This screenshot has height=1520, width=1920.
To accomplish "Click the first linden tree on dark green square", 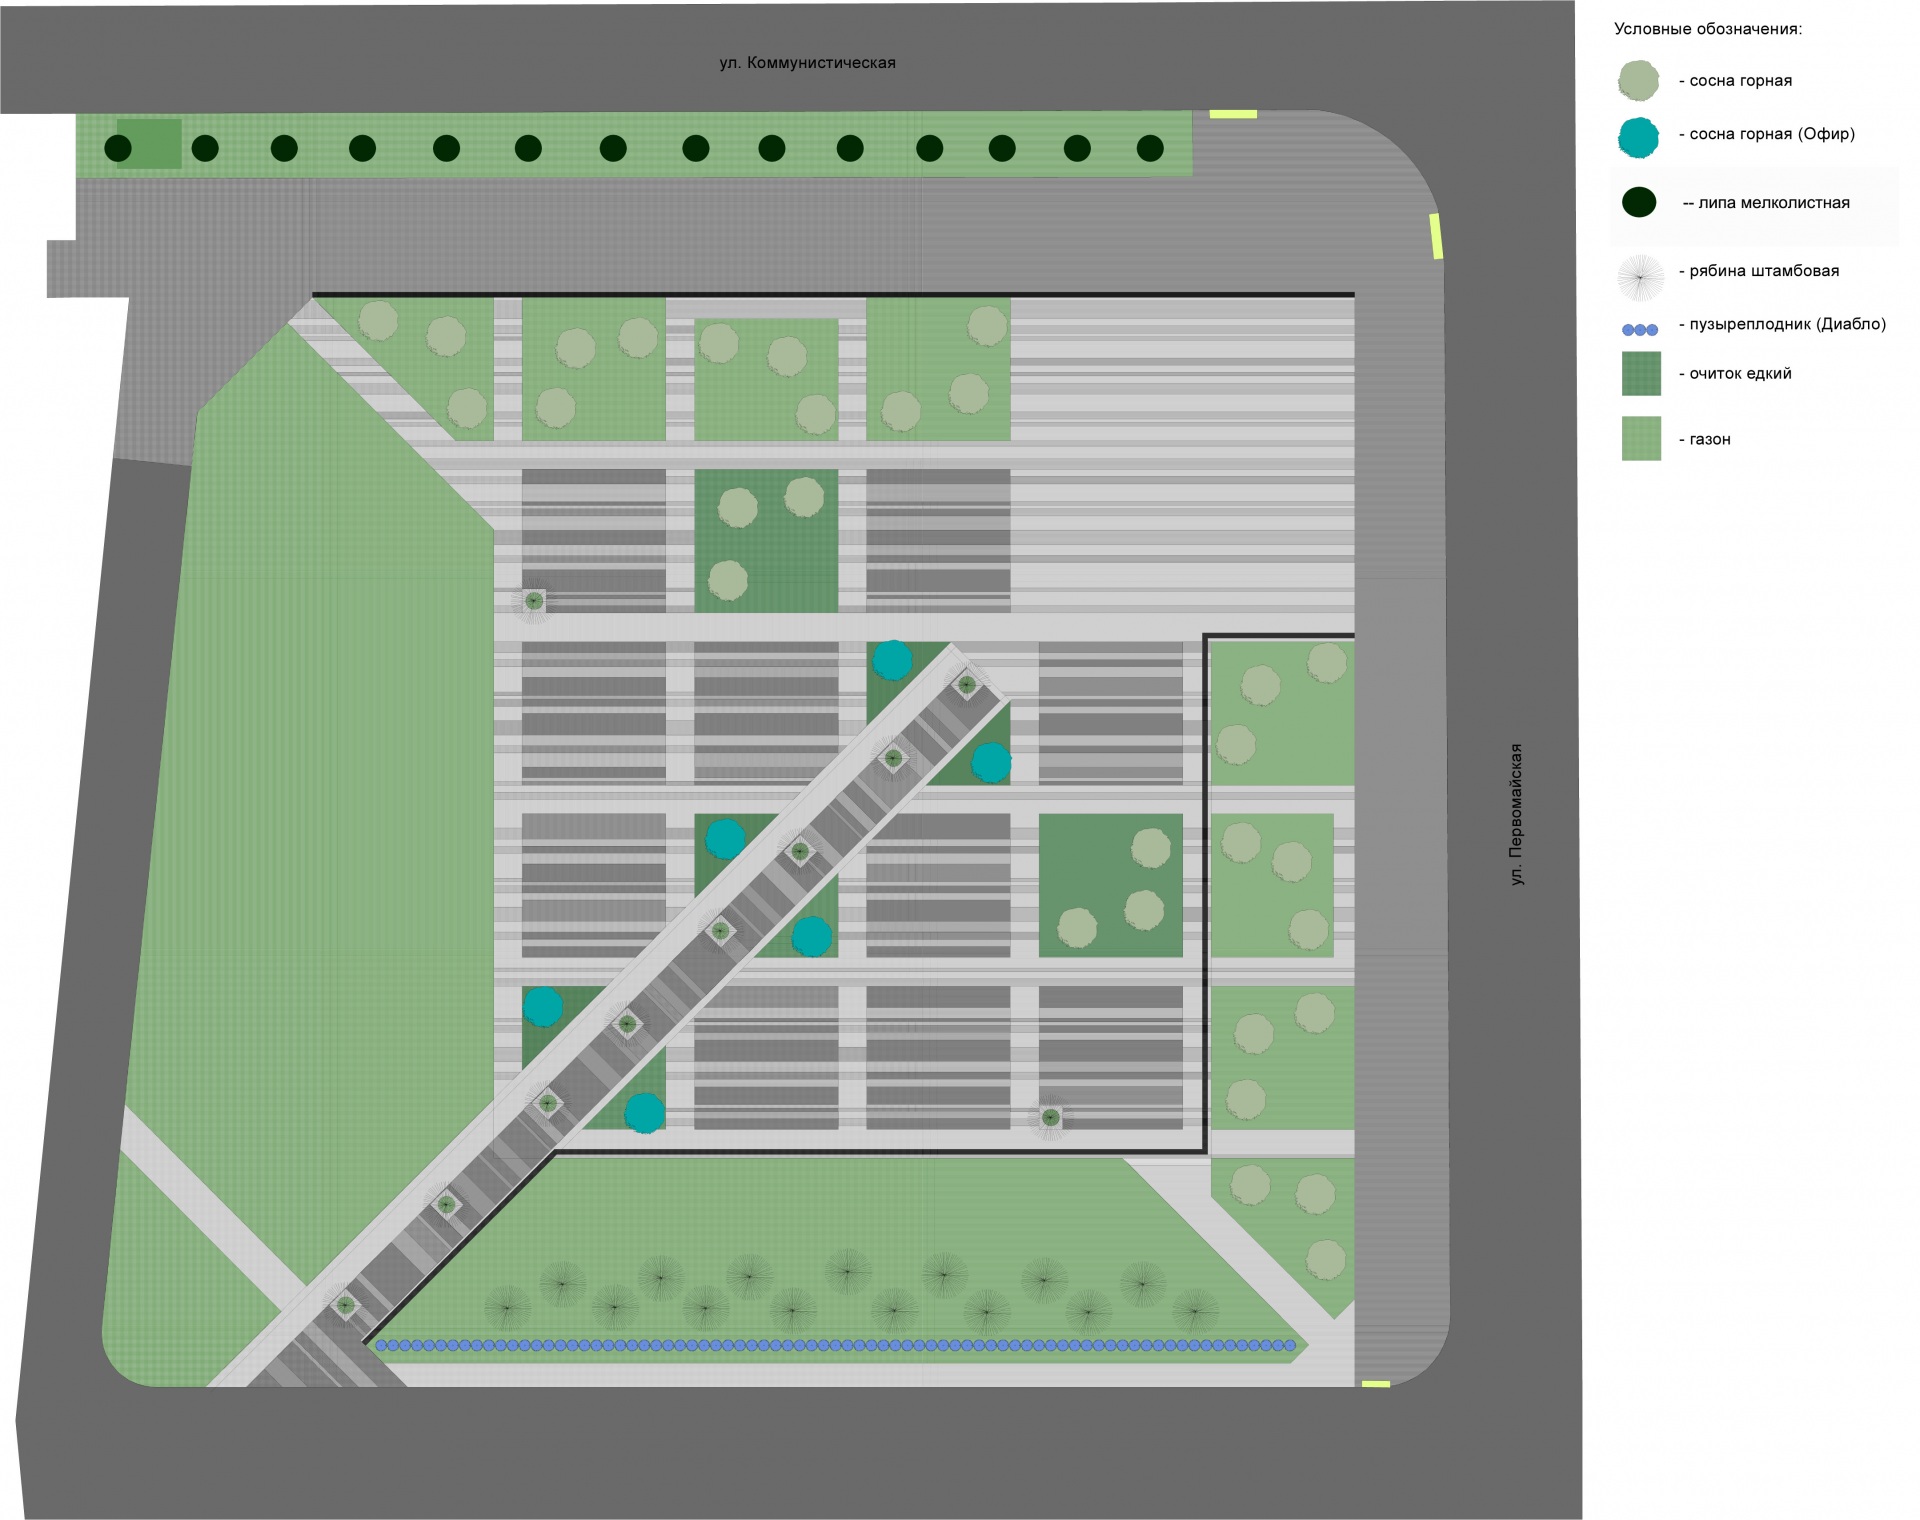I will pyautogui.click(x=118, y=149).
